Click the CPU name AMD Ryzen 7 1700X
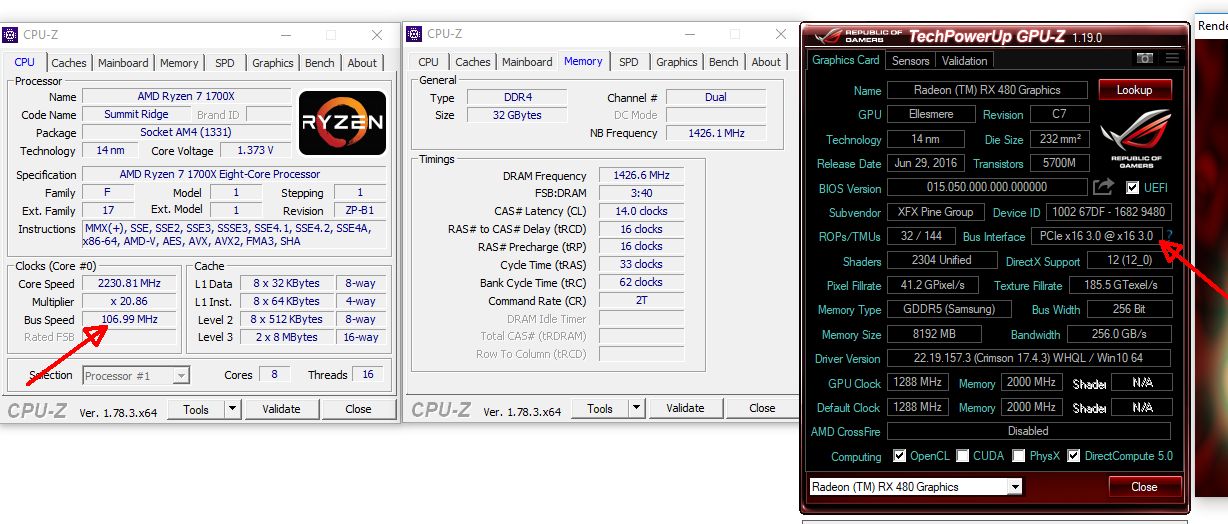The height and width of the screenshot is (524, 1228). (188, 97)
